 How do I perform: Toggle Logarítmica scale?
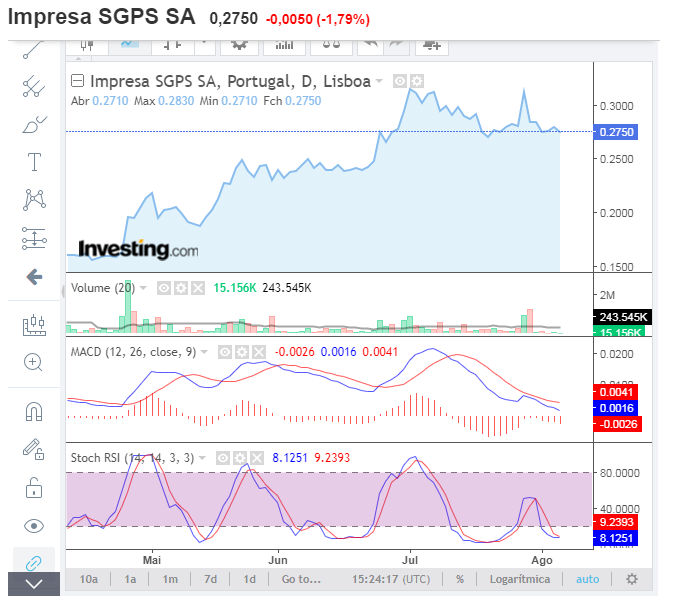(520, 579)
